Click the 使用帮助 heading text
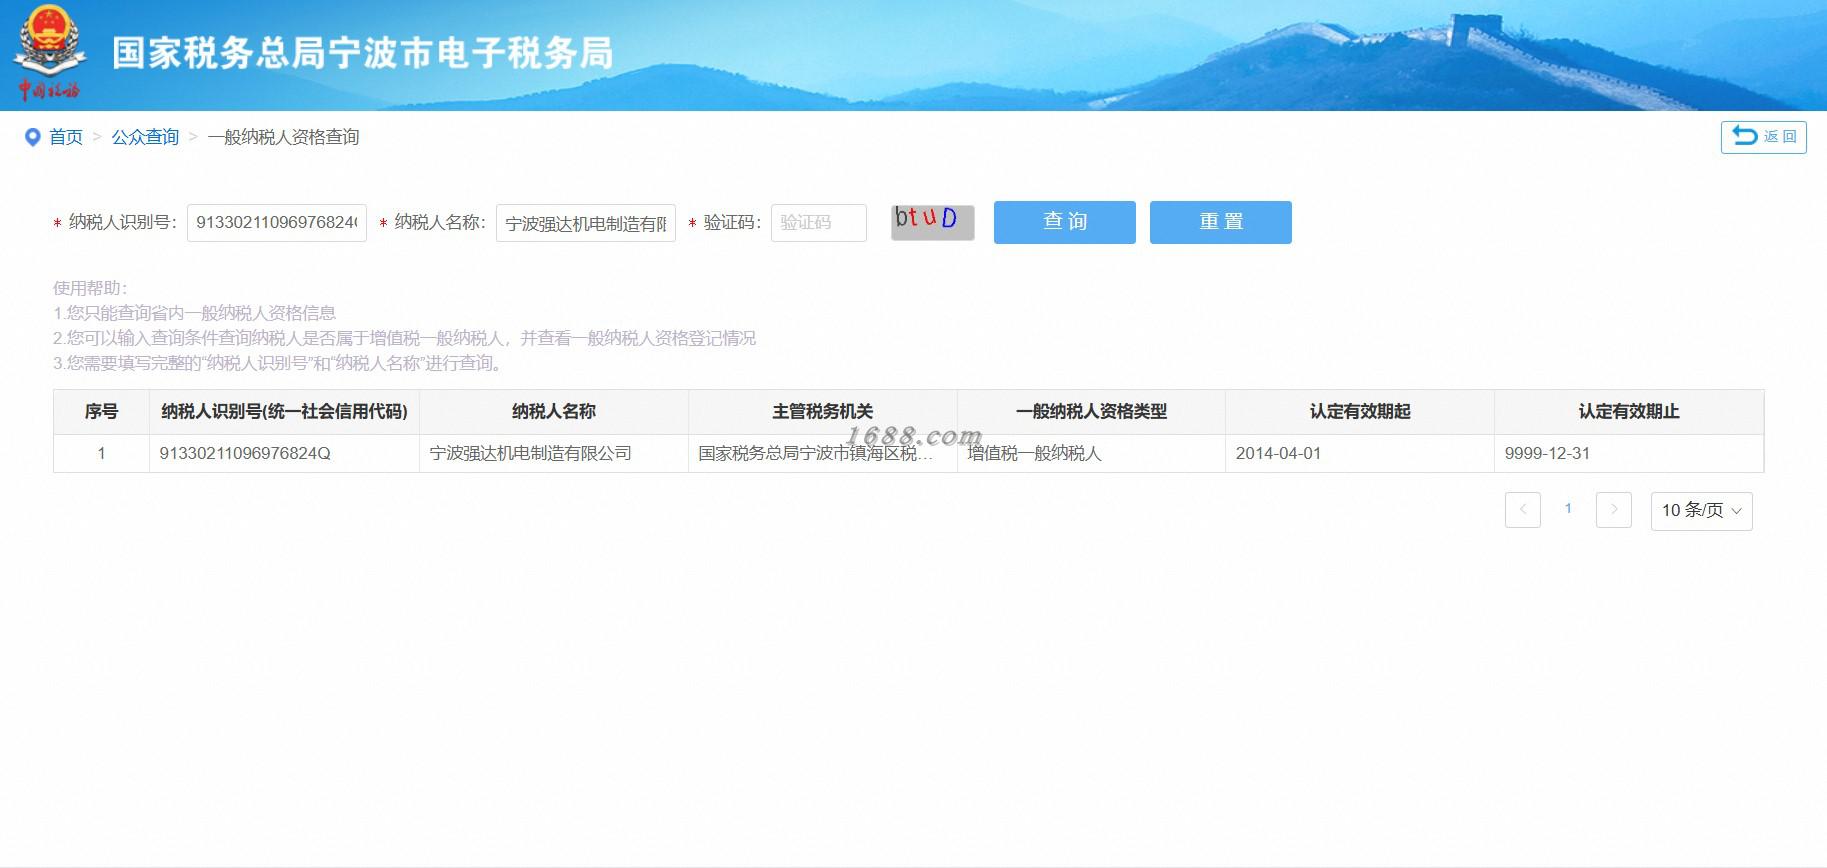This screenshot has height=868, width=1827. click(90, 288)
